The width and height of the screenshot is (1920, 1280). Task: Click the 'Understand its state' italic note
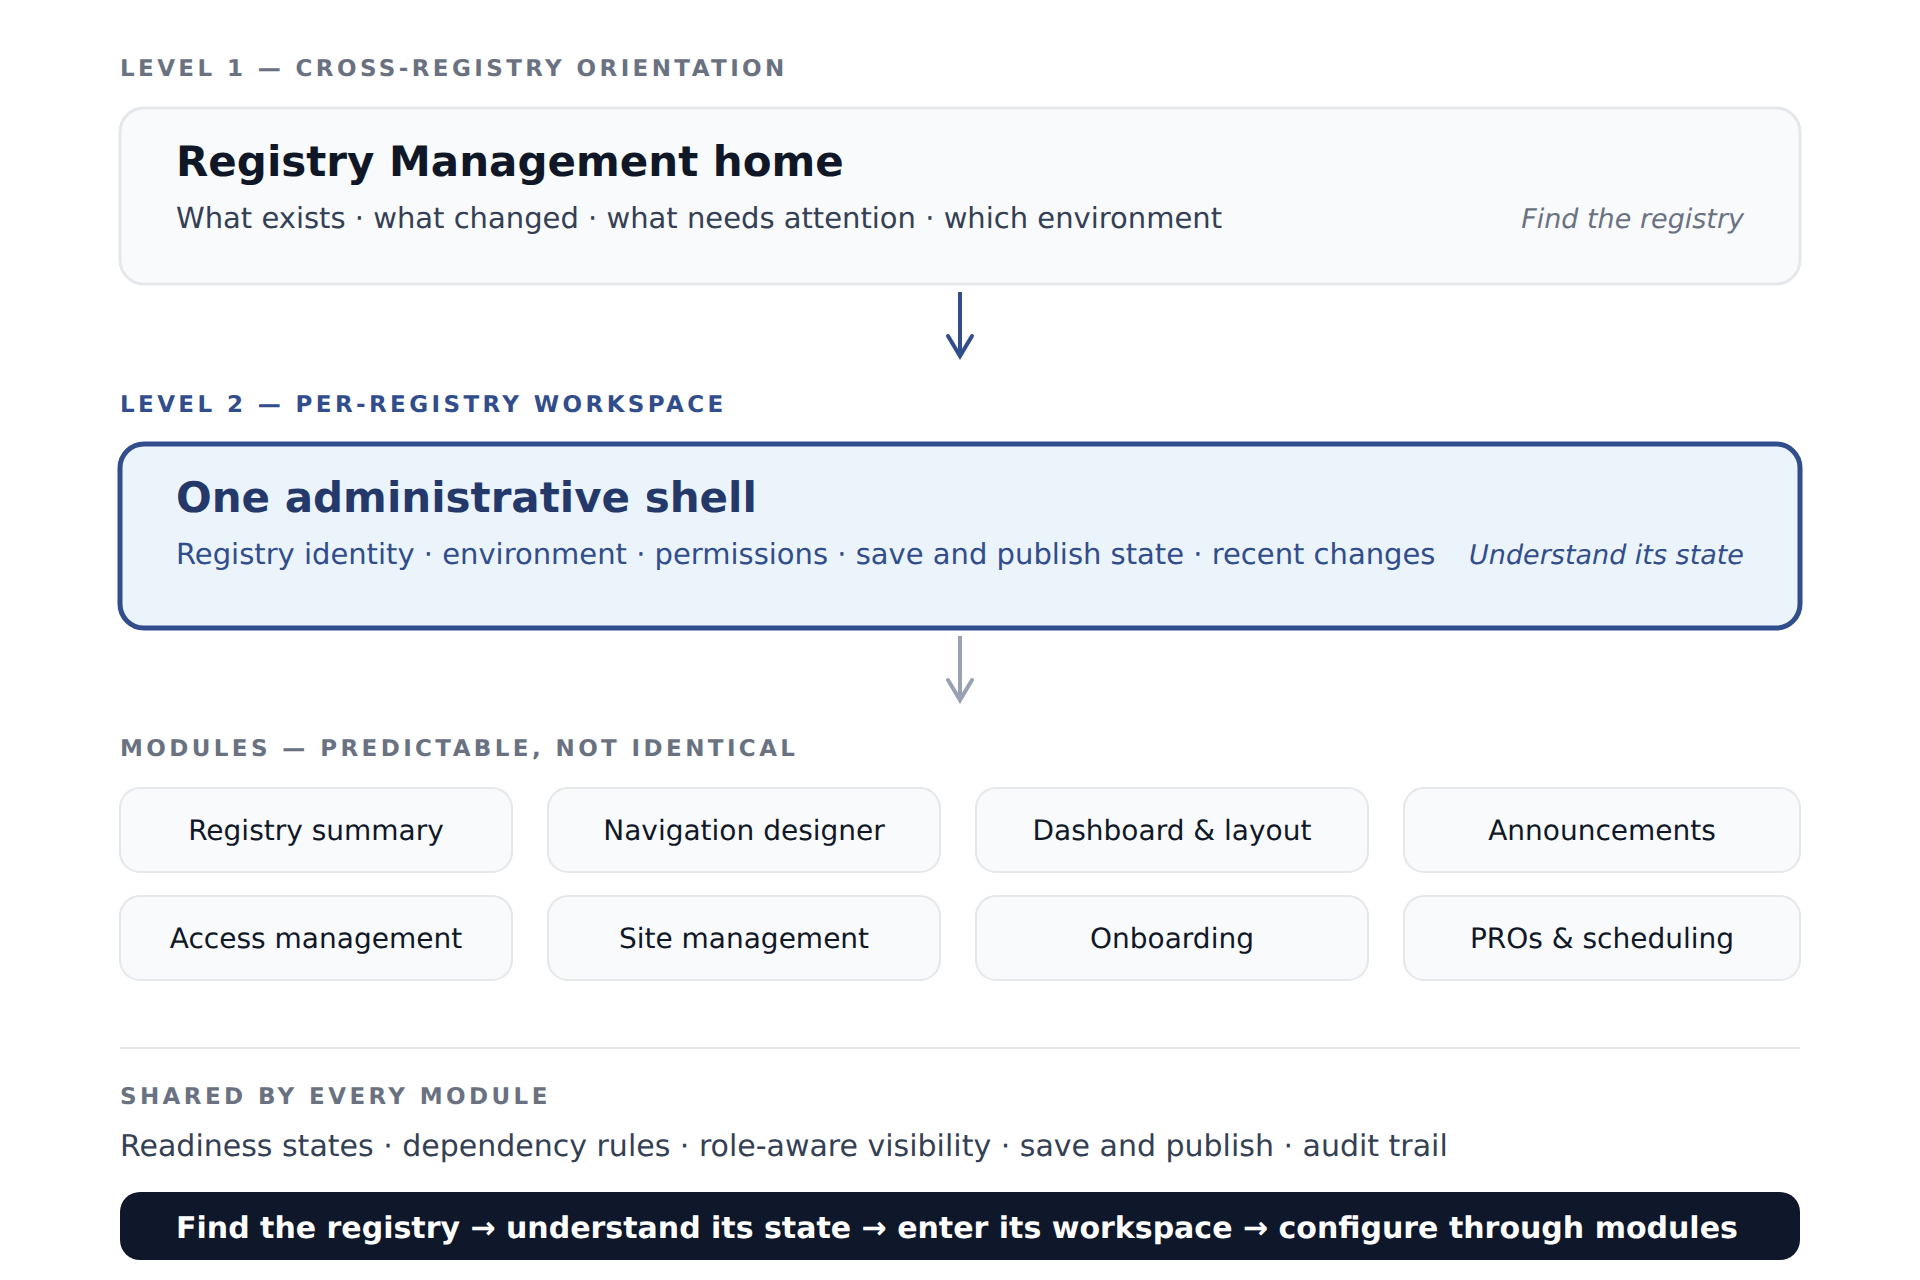1606,555
